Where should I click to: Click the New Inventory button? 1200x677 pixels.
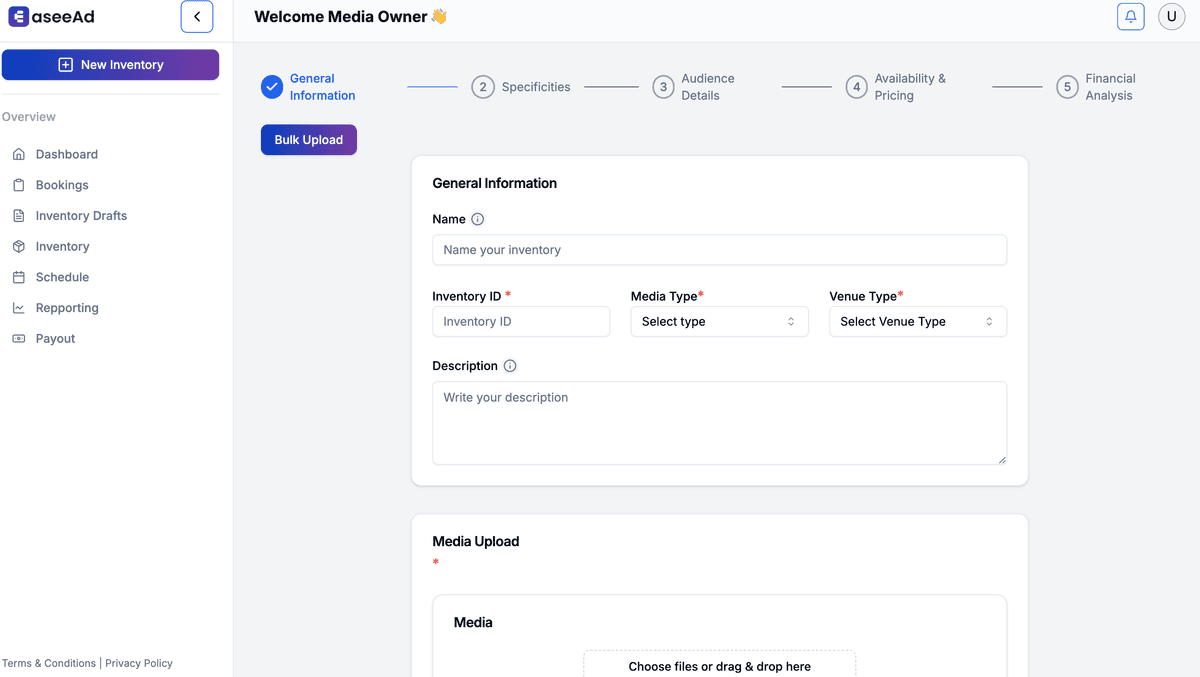(110, 65)
